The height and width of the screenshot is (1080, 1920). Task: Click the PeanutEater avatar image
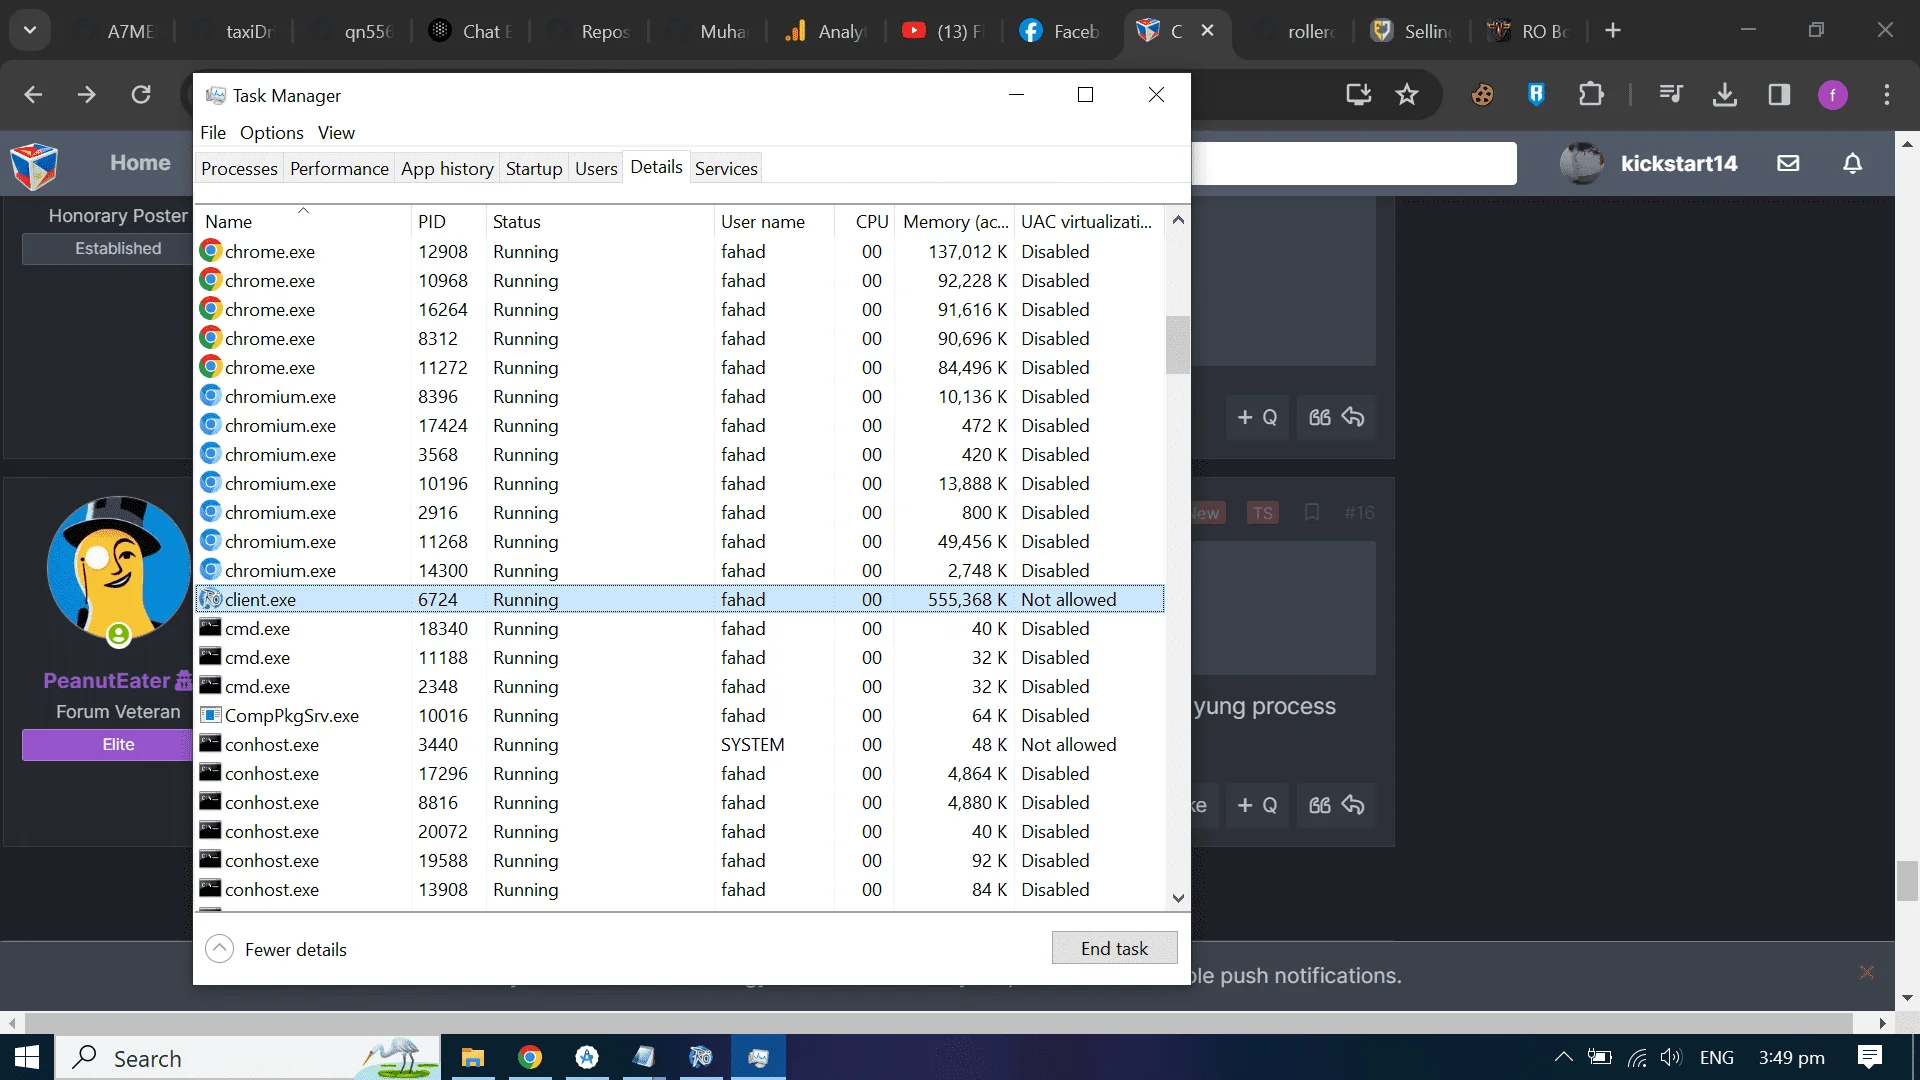(118, 568)
